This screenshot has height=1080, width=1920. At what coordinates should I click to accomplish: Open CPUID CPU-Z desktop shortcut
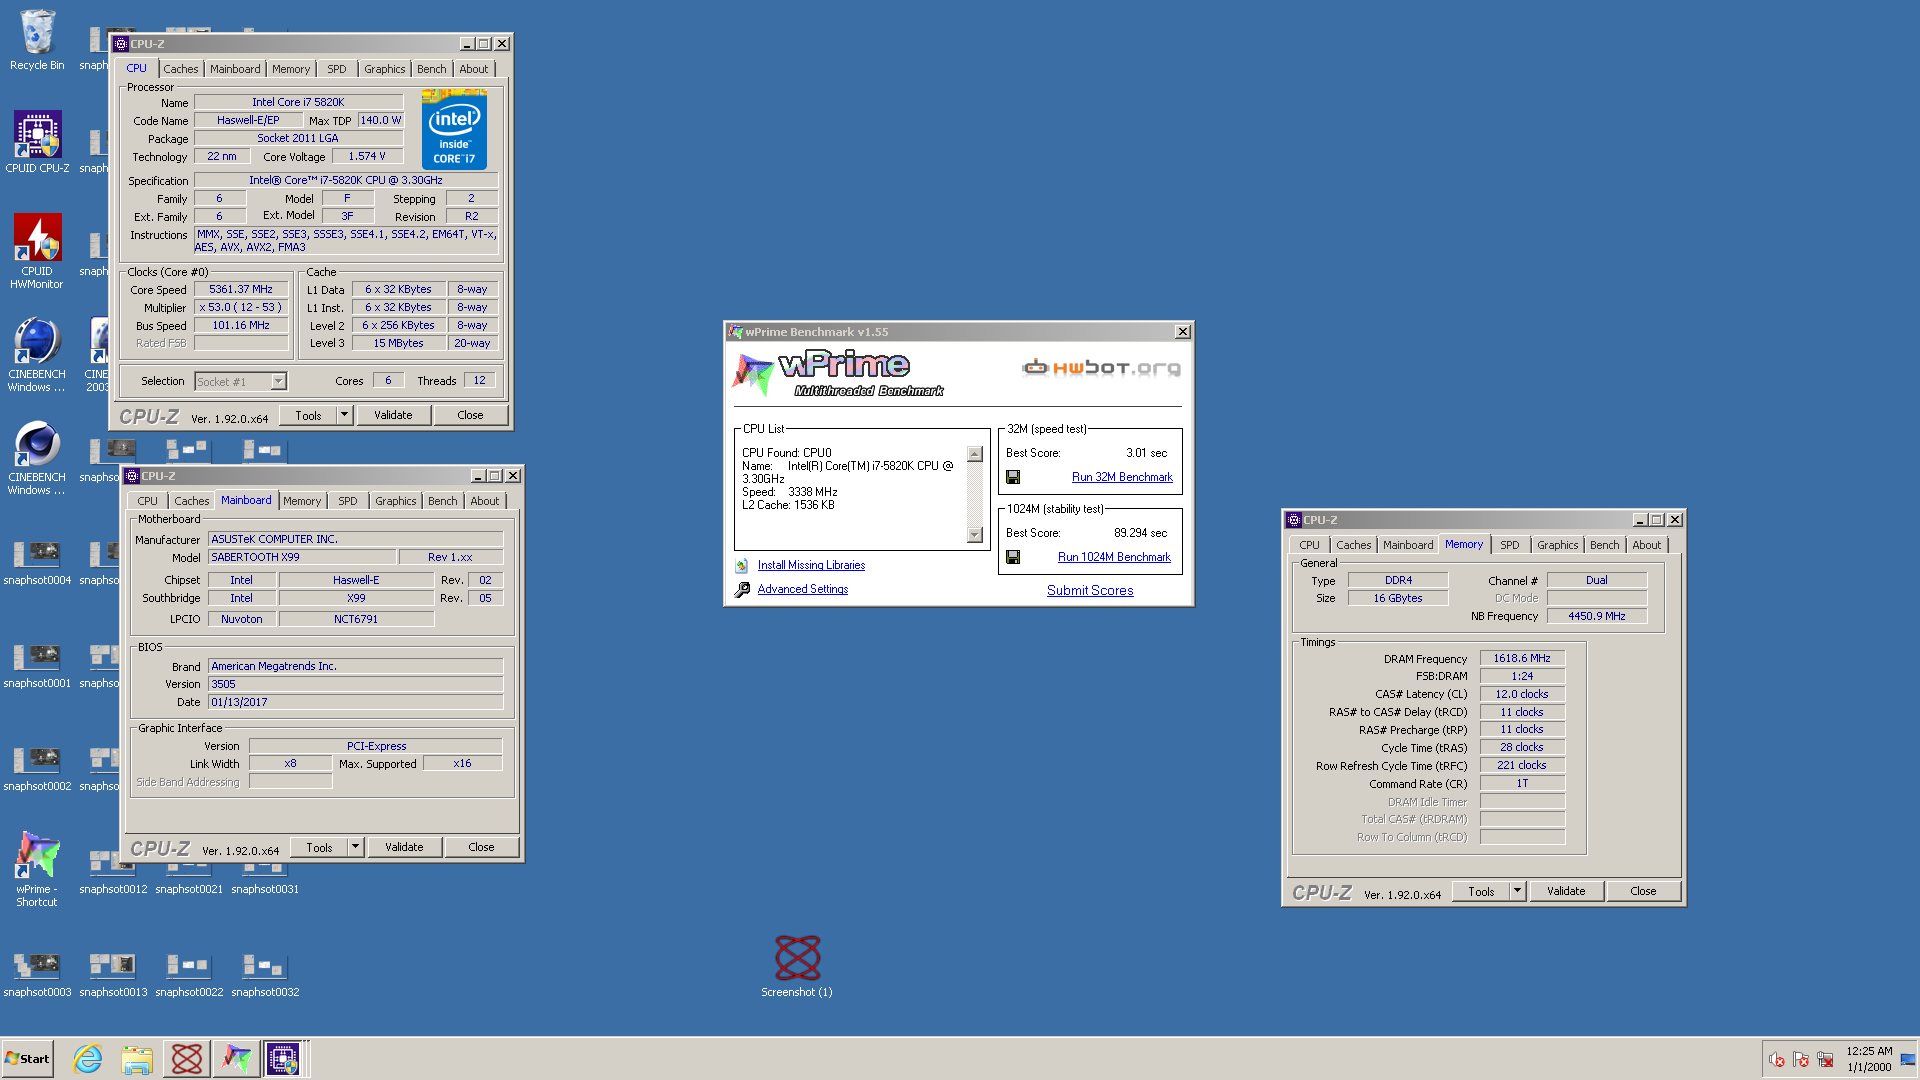click(x=37, y=142)
